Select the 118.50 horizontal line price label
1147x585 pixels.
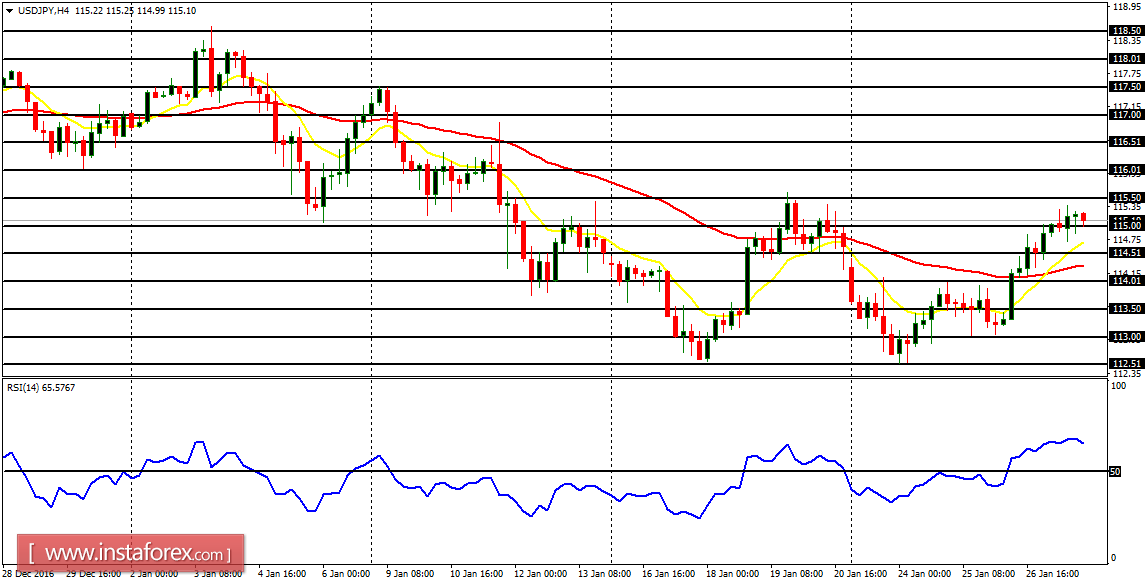(x=1127, y=31)
